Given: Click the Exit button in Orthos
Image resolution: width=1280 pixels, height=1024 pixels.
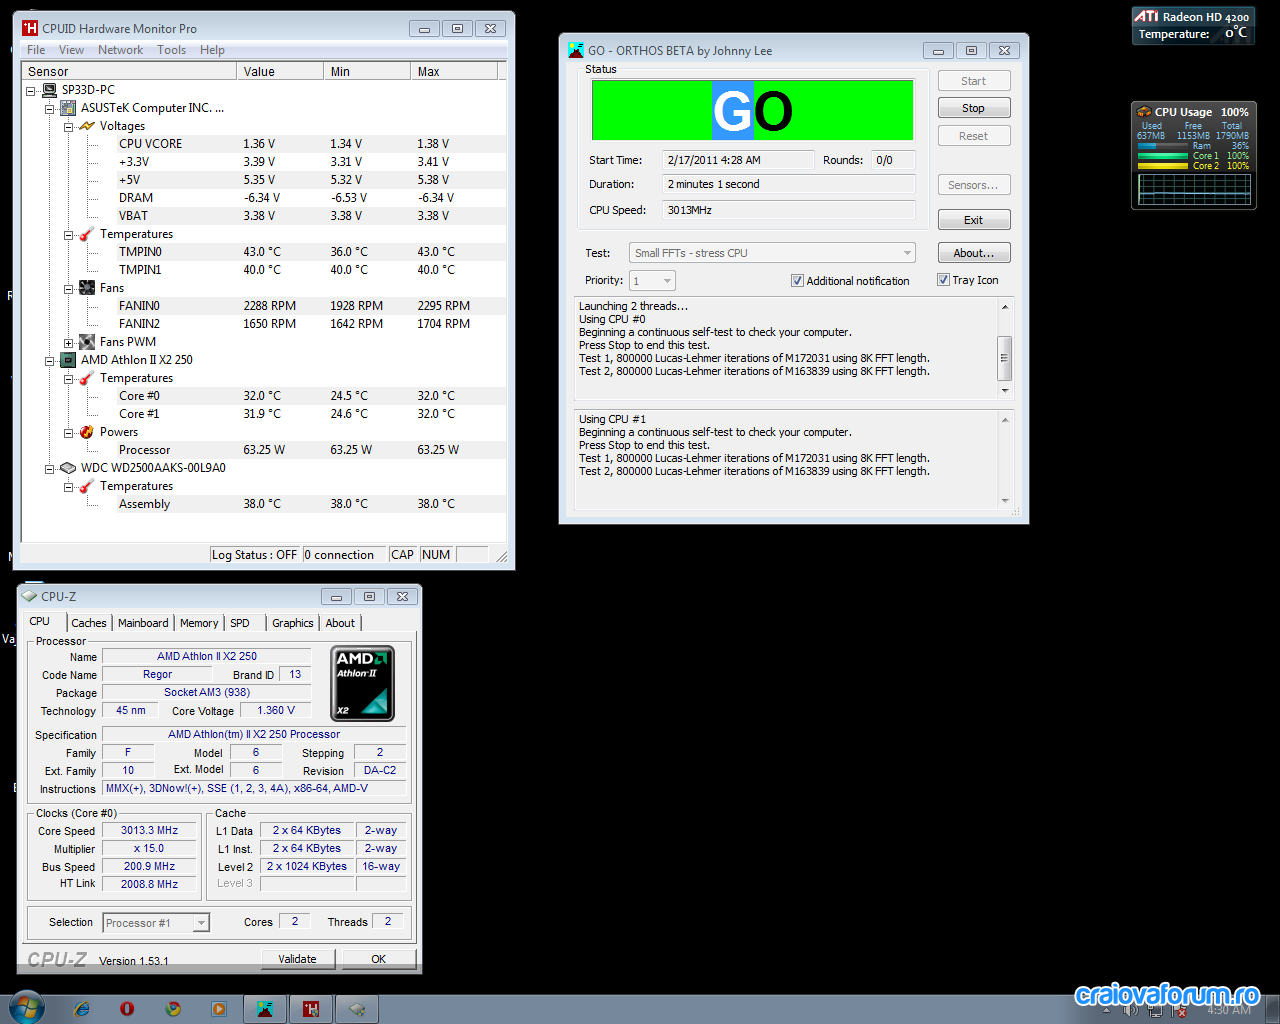Looking at the screenshot, I should pos(974,220).
